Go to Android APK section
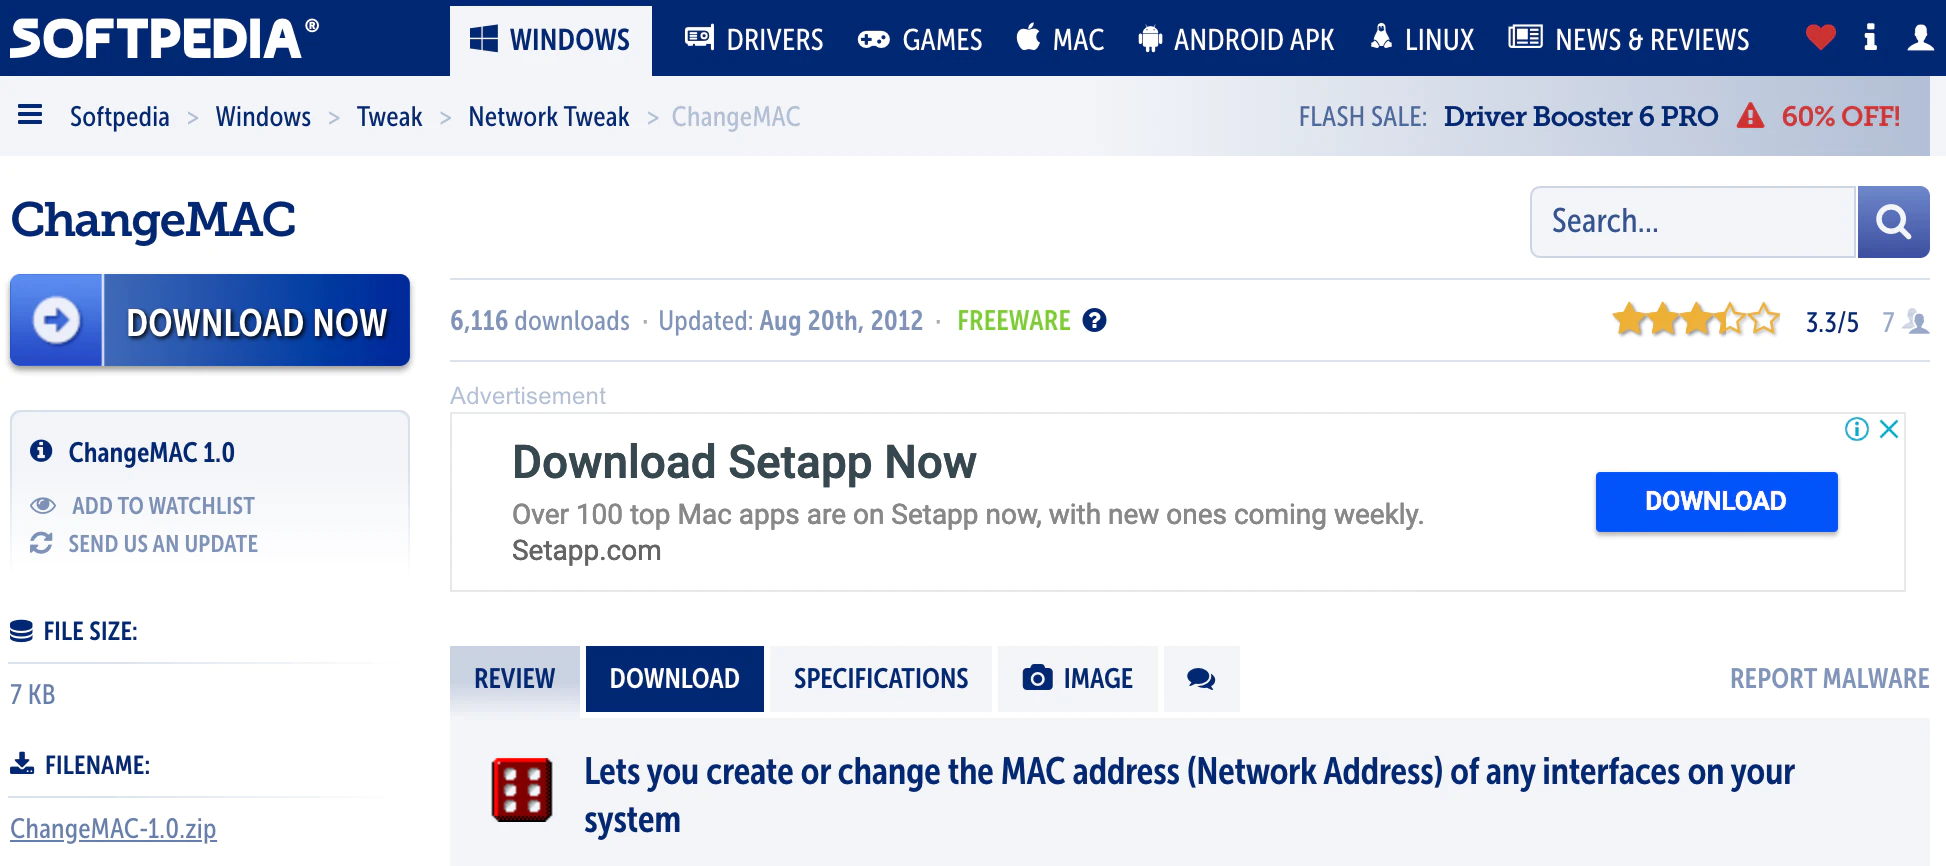The width and height of the screenshot is (1946, 866). click(x=1236, y=40)
